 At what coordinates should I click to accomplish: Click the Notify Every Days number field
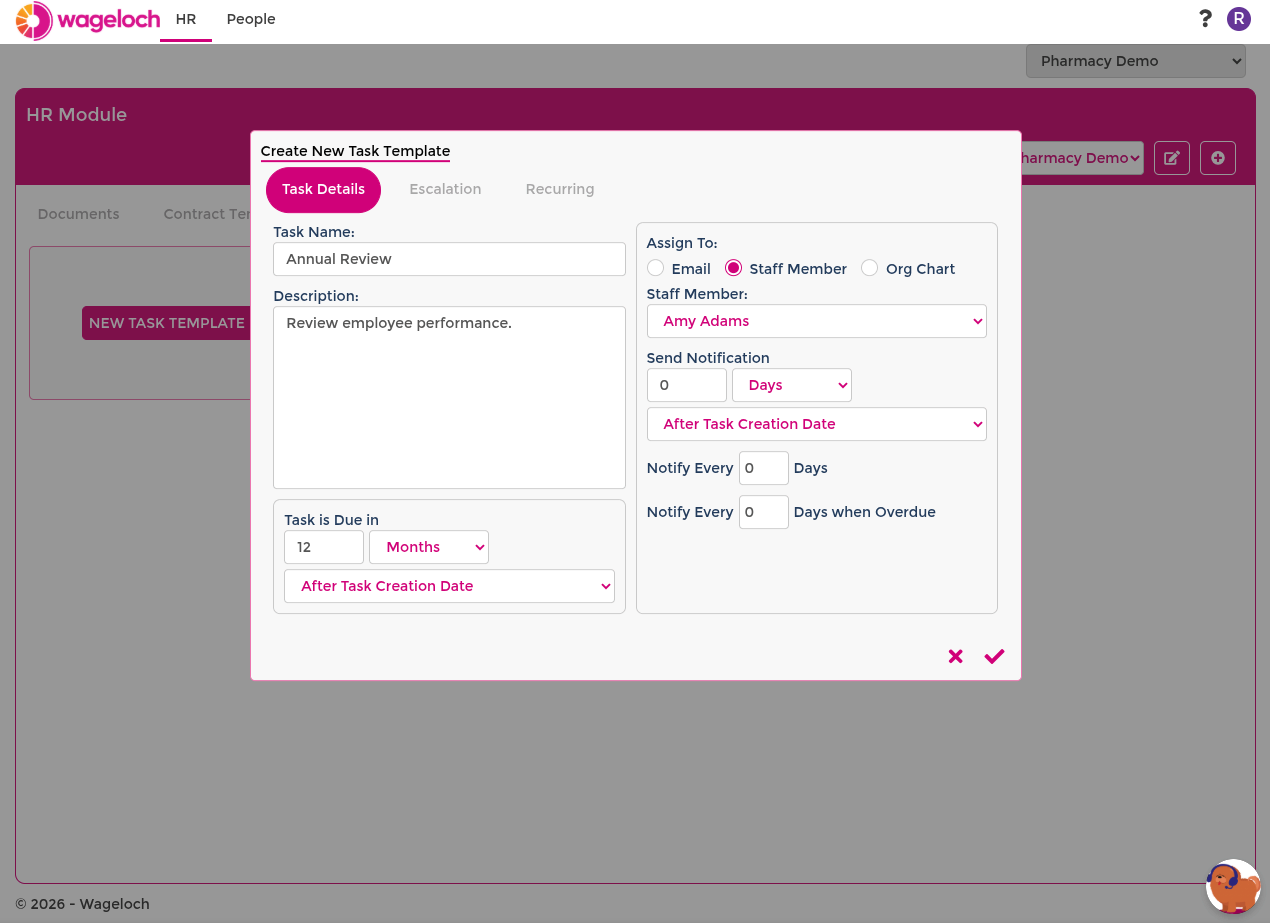[x=764, y=468]
